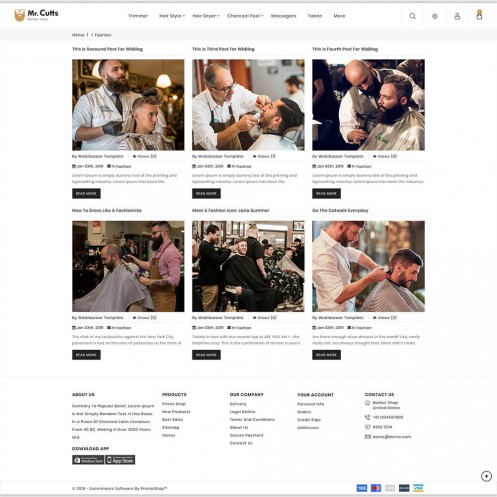
Task: Click the scroll-to-top arrow icon
Action: [486, 476]
